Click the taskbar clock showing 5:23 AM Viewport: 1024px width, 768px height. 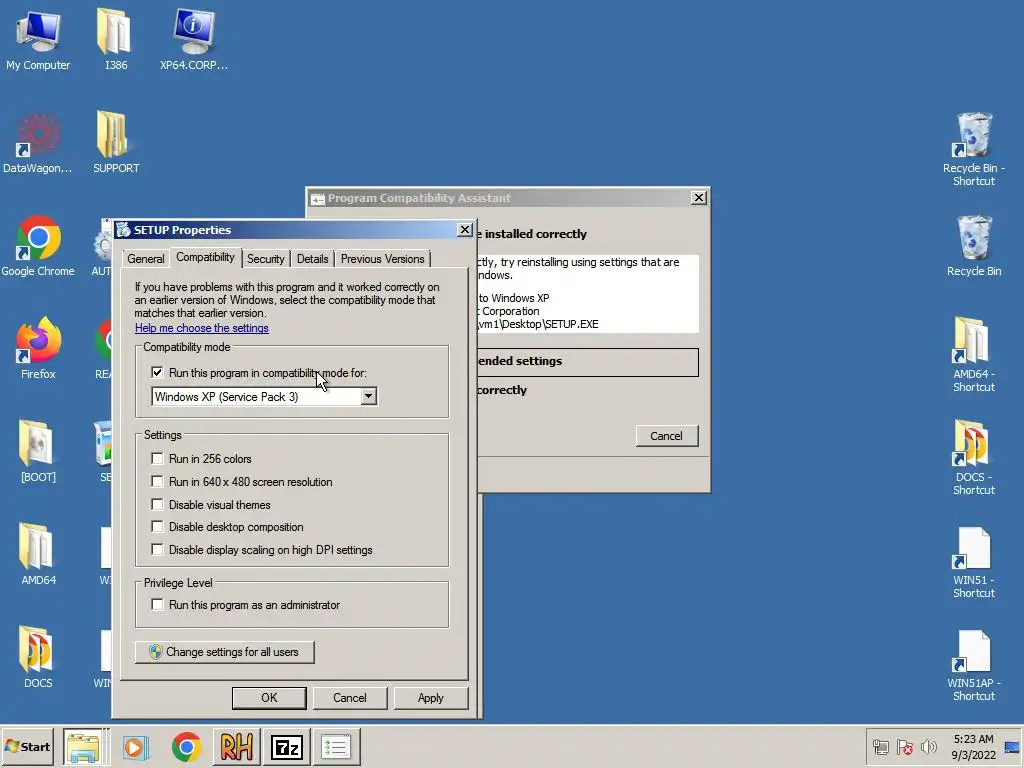(973, 747)
